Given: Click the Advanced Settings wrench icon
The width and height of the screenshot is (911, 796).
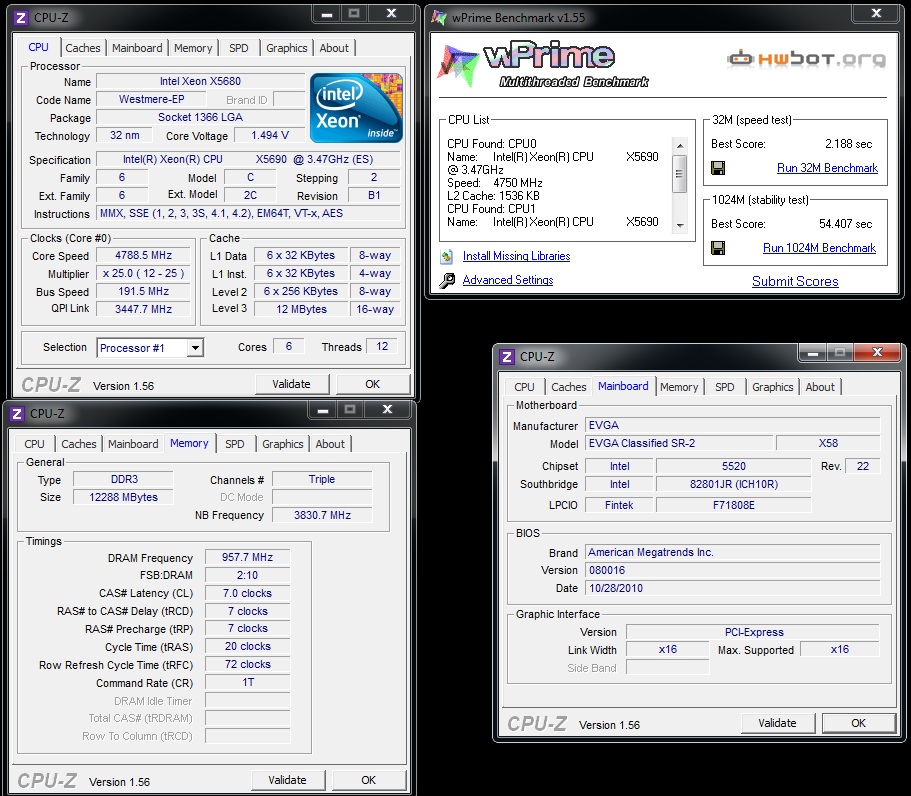Looking at the screenshot, I should click(x=447, y=281).
